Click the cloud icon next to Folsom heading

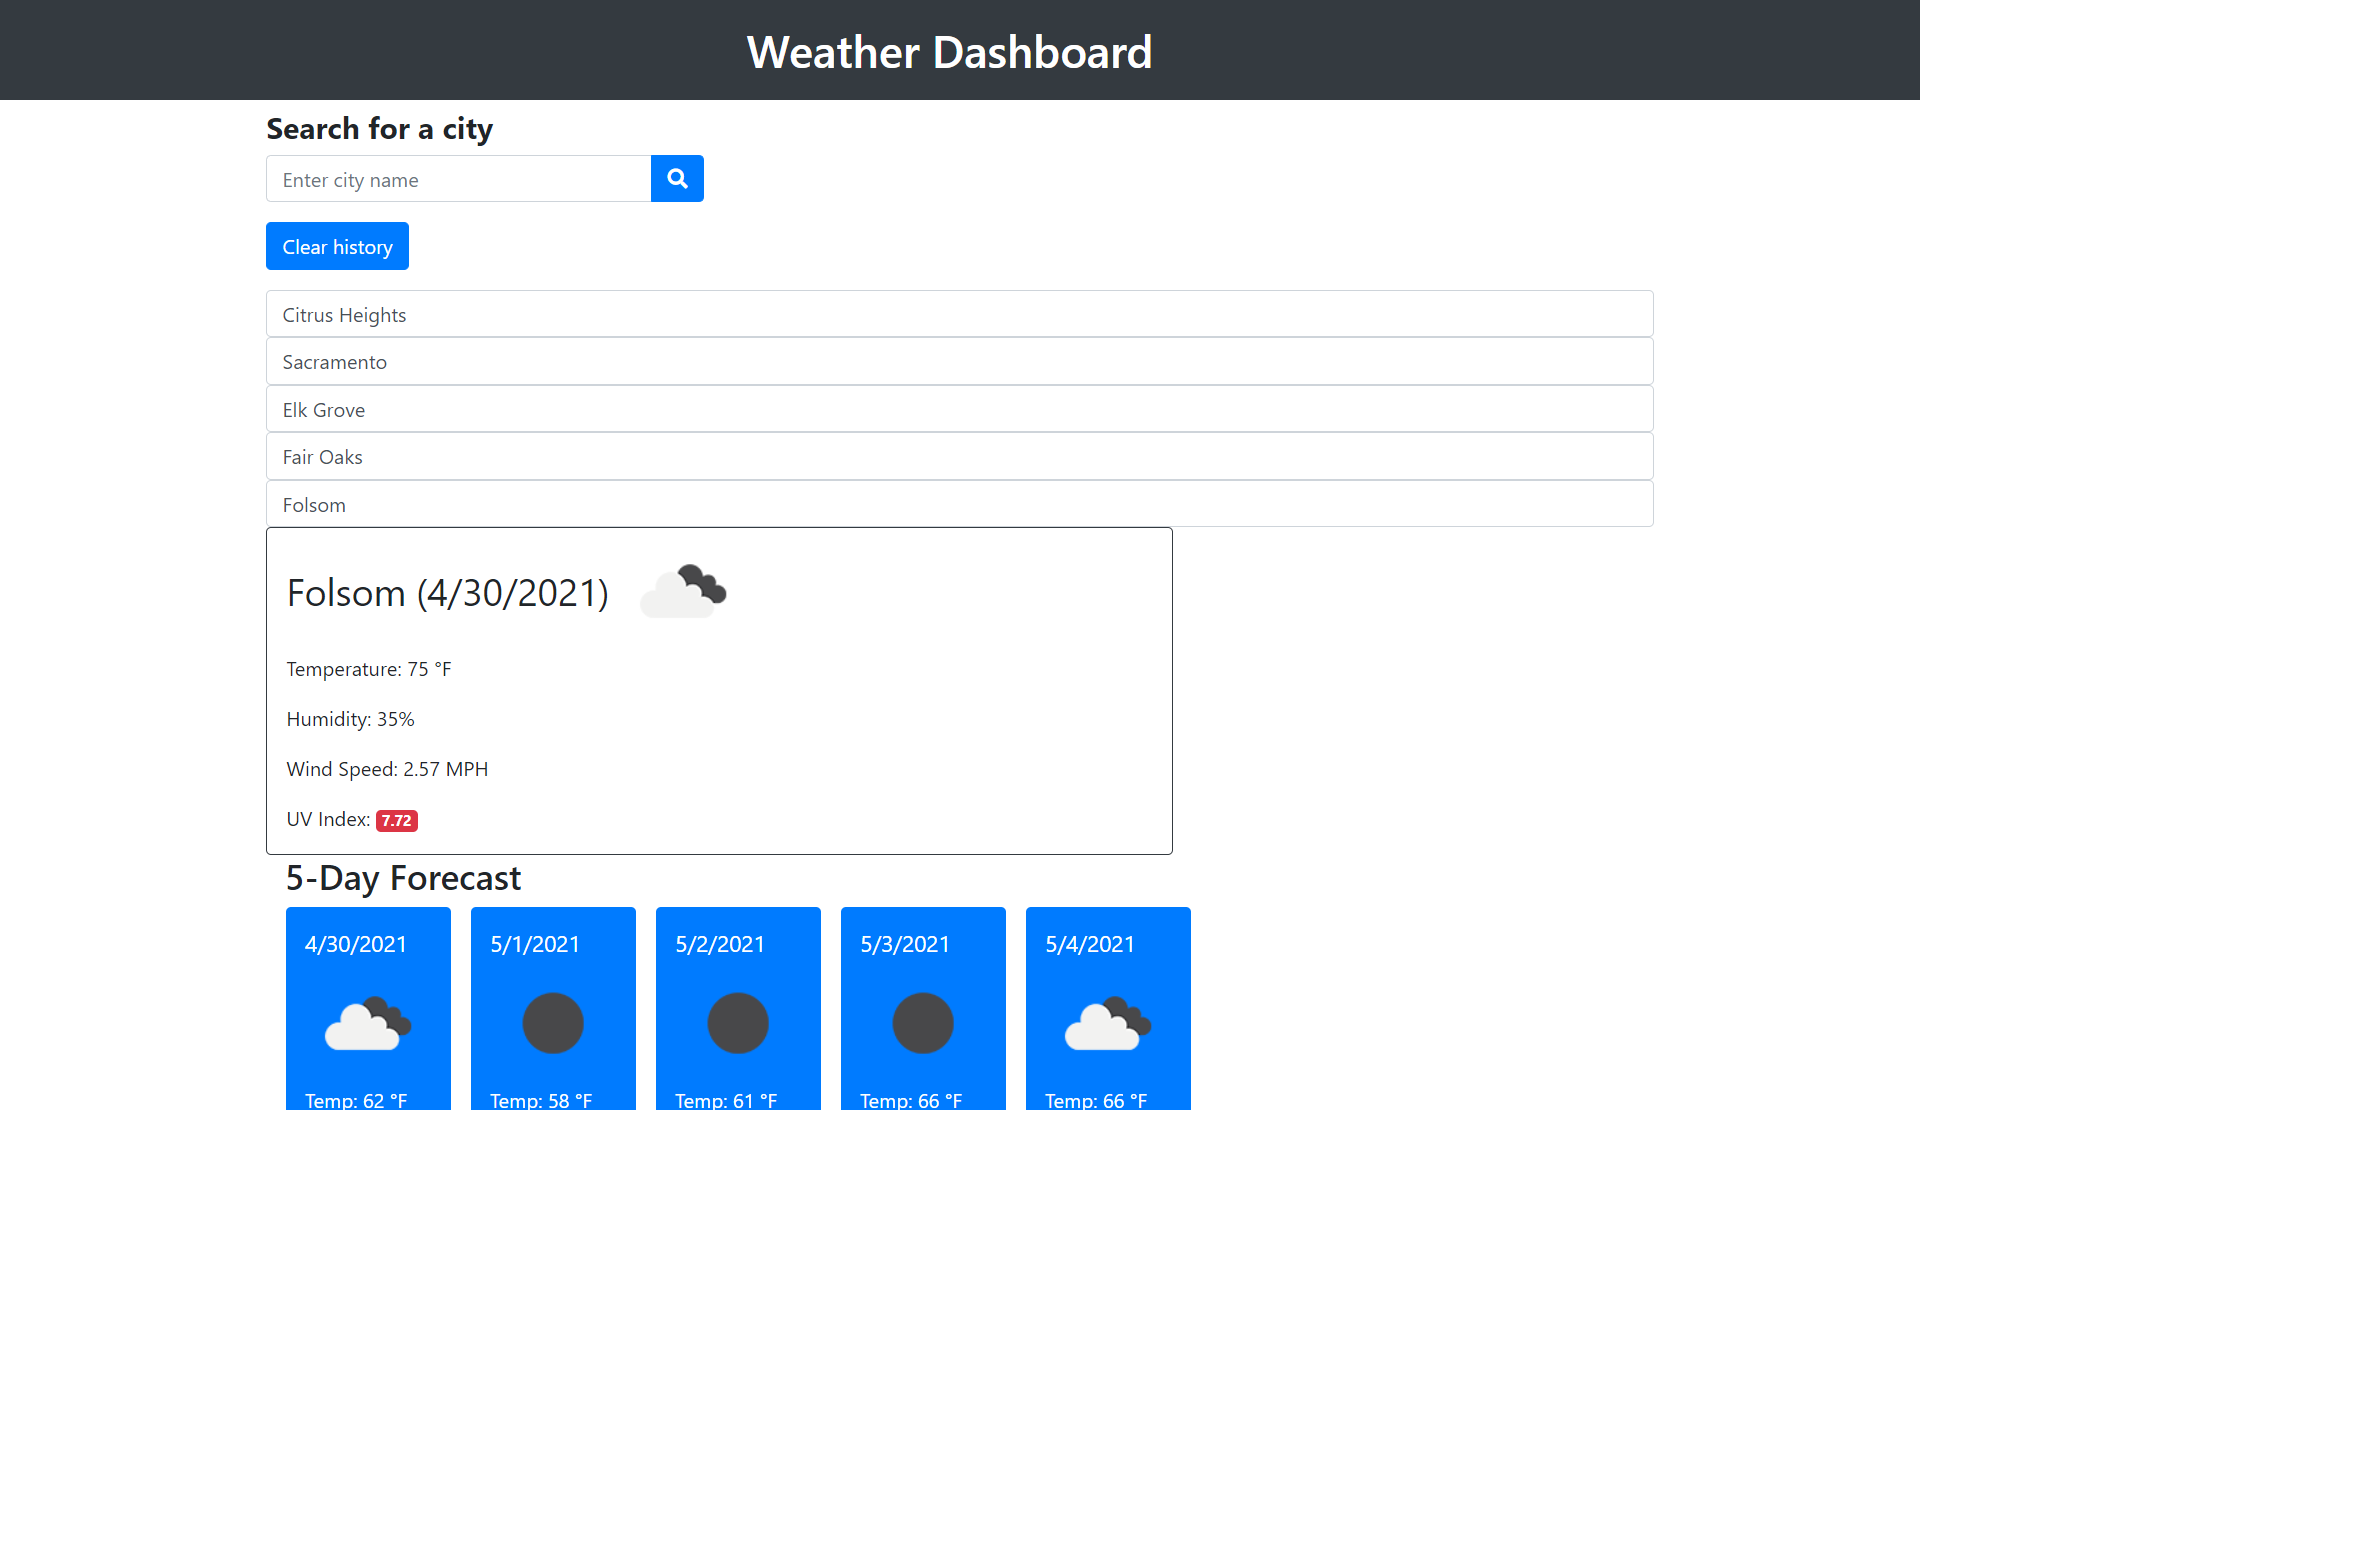point(683,591)
